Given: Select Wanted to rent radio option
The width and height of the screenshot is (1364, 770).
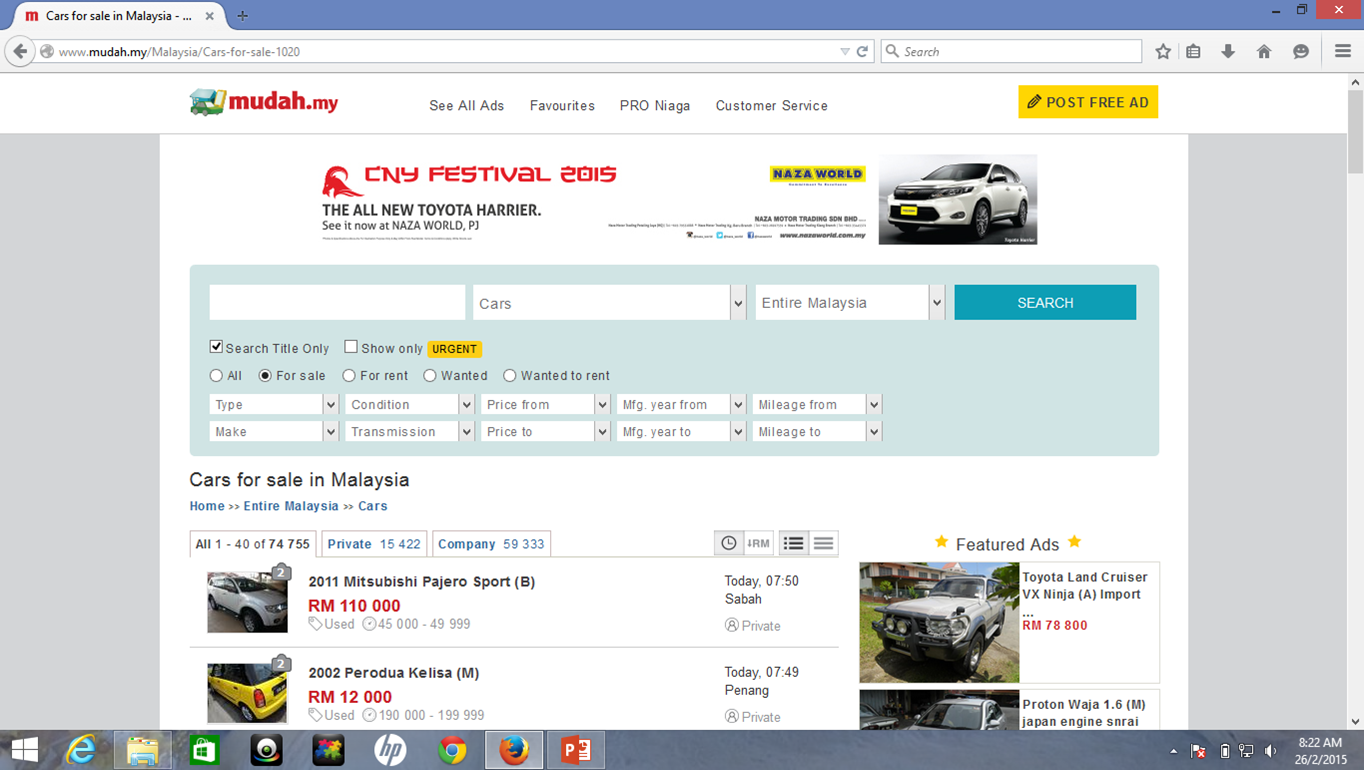Looking at the screenshot, I should [x=510, y=376].
